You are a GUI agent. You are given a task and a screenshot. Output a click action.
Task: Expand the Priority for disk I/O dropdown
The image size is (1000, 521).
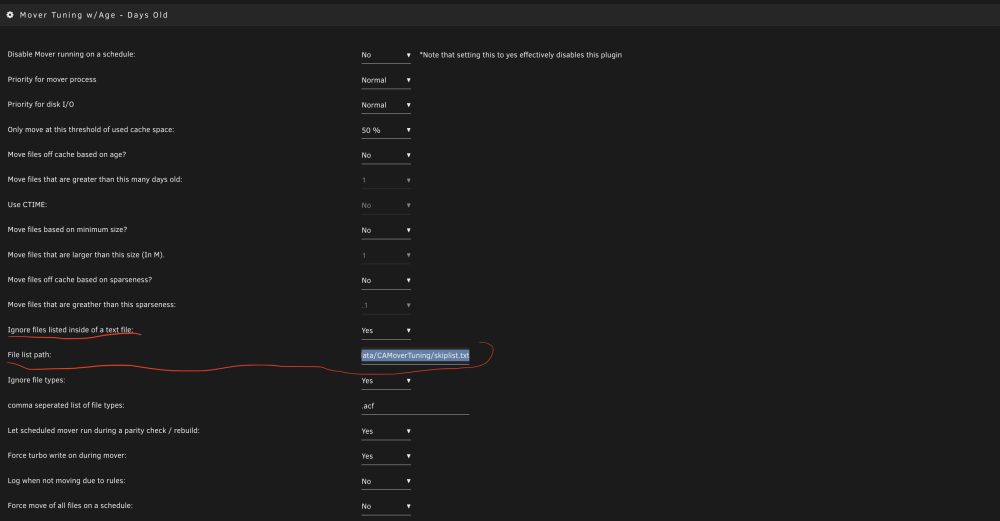pyautogui.click(x=386, y=105)
